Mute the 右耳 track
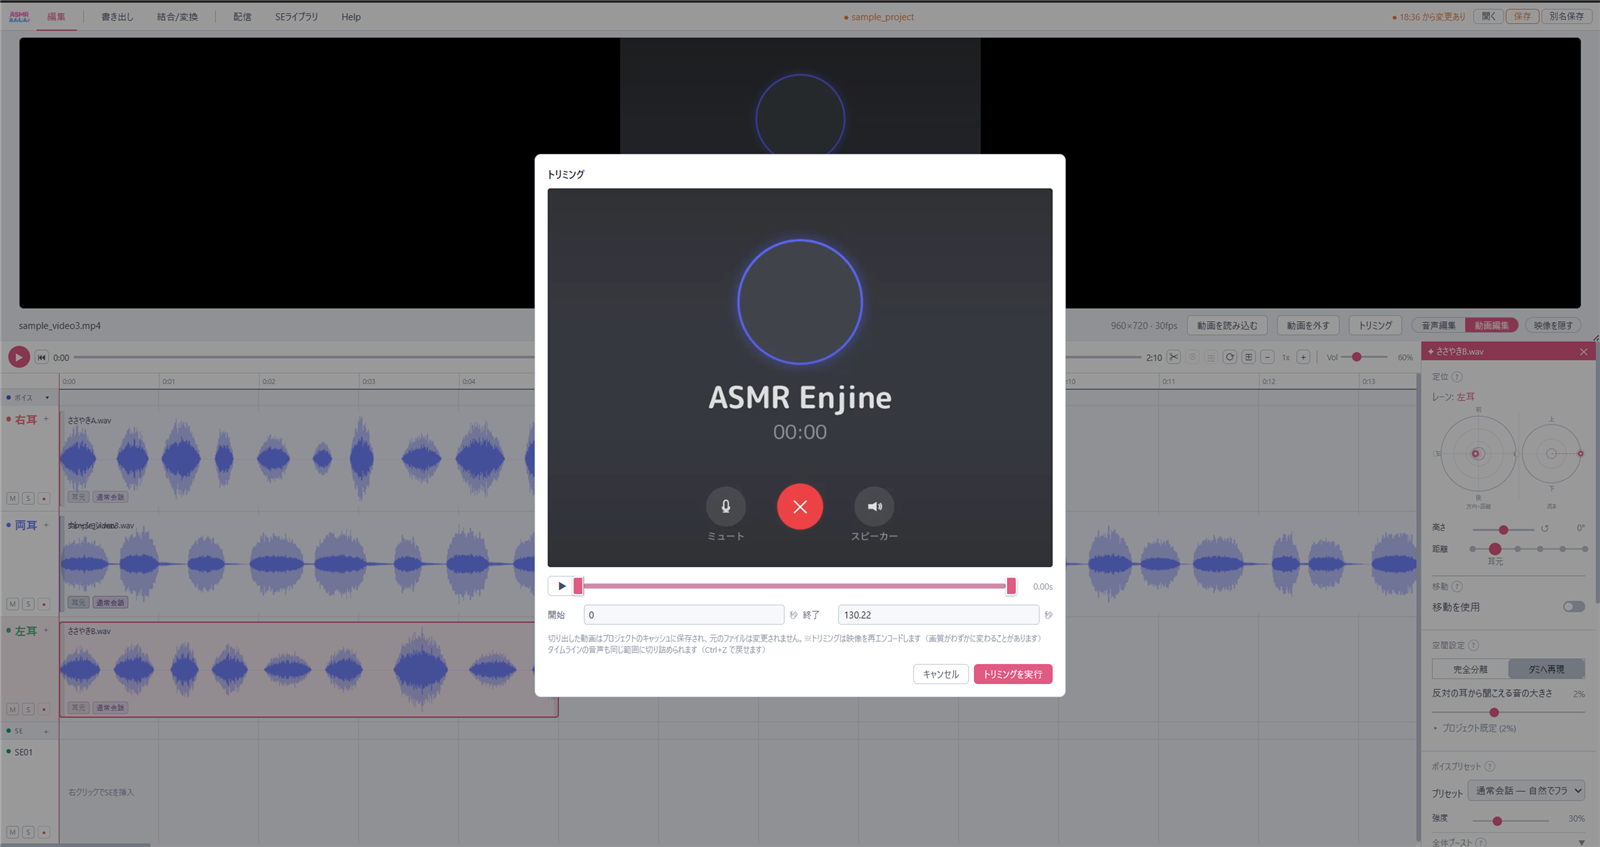Screen dimensions: 1600x847 point(13,498)
